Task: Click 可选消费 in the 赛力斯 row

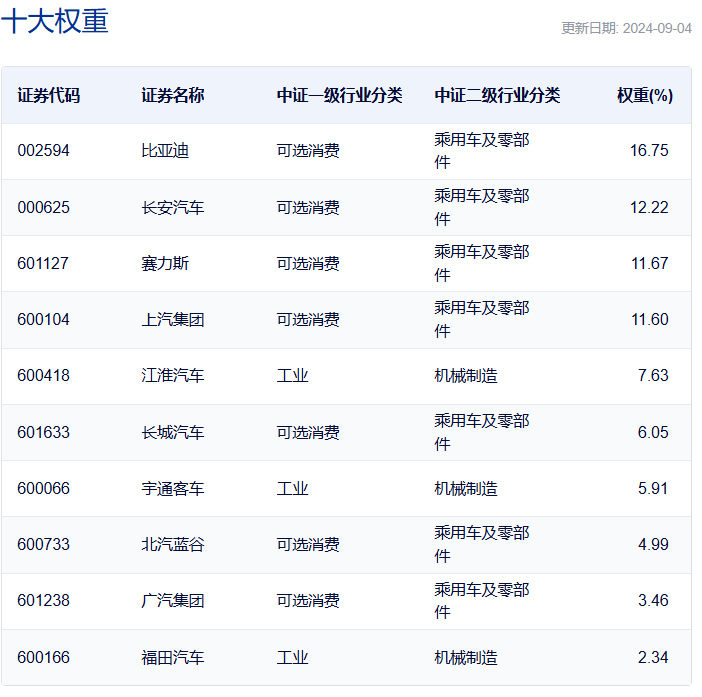Action: (308, 263)
